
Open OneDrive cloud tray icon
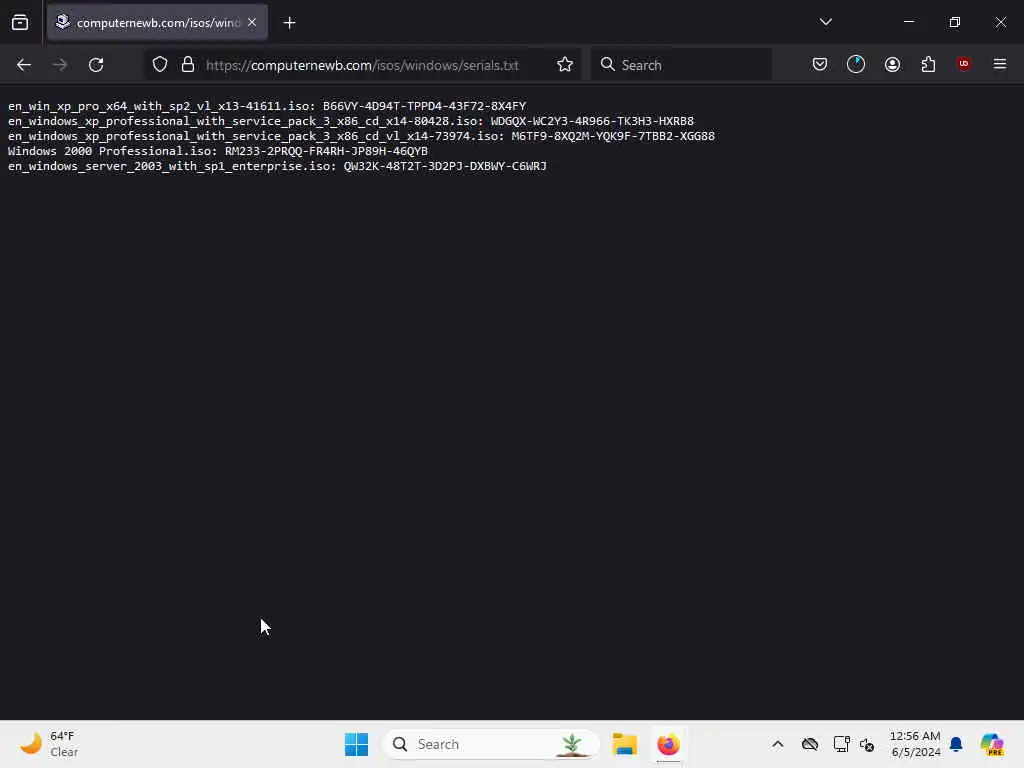(x=810, y=744)
